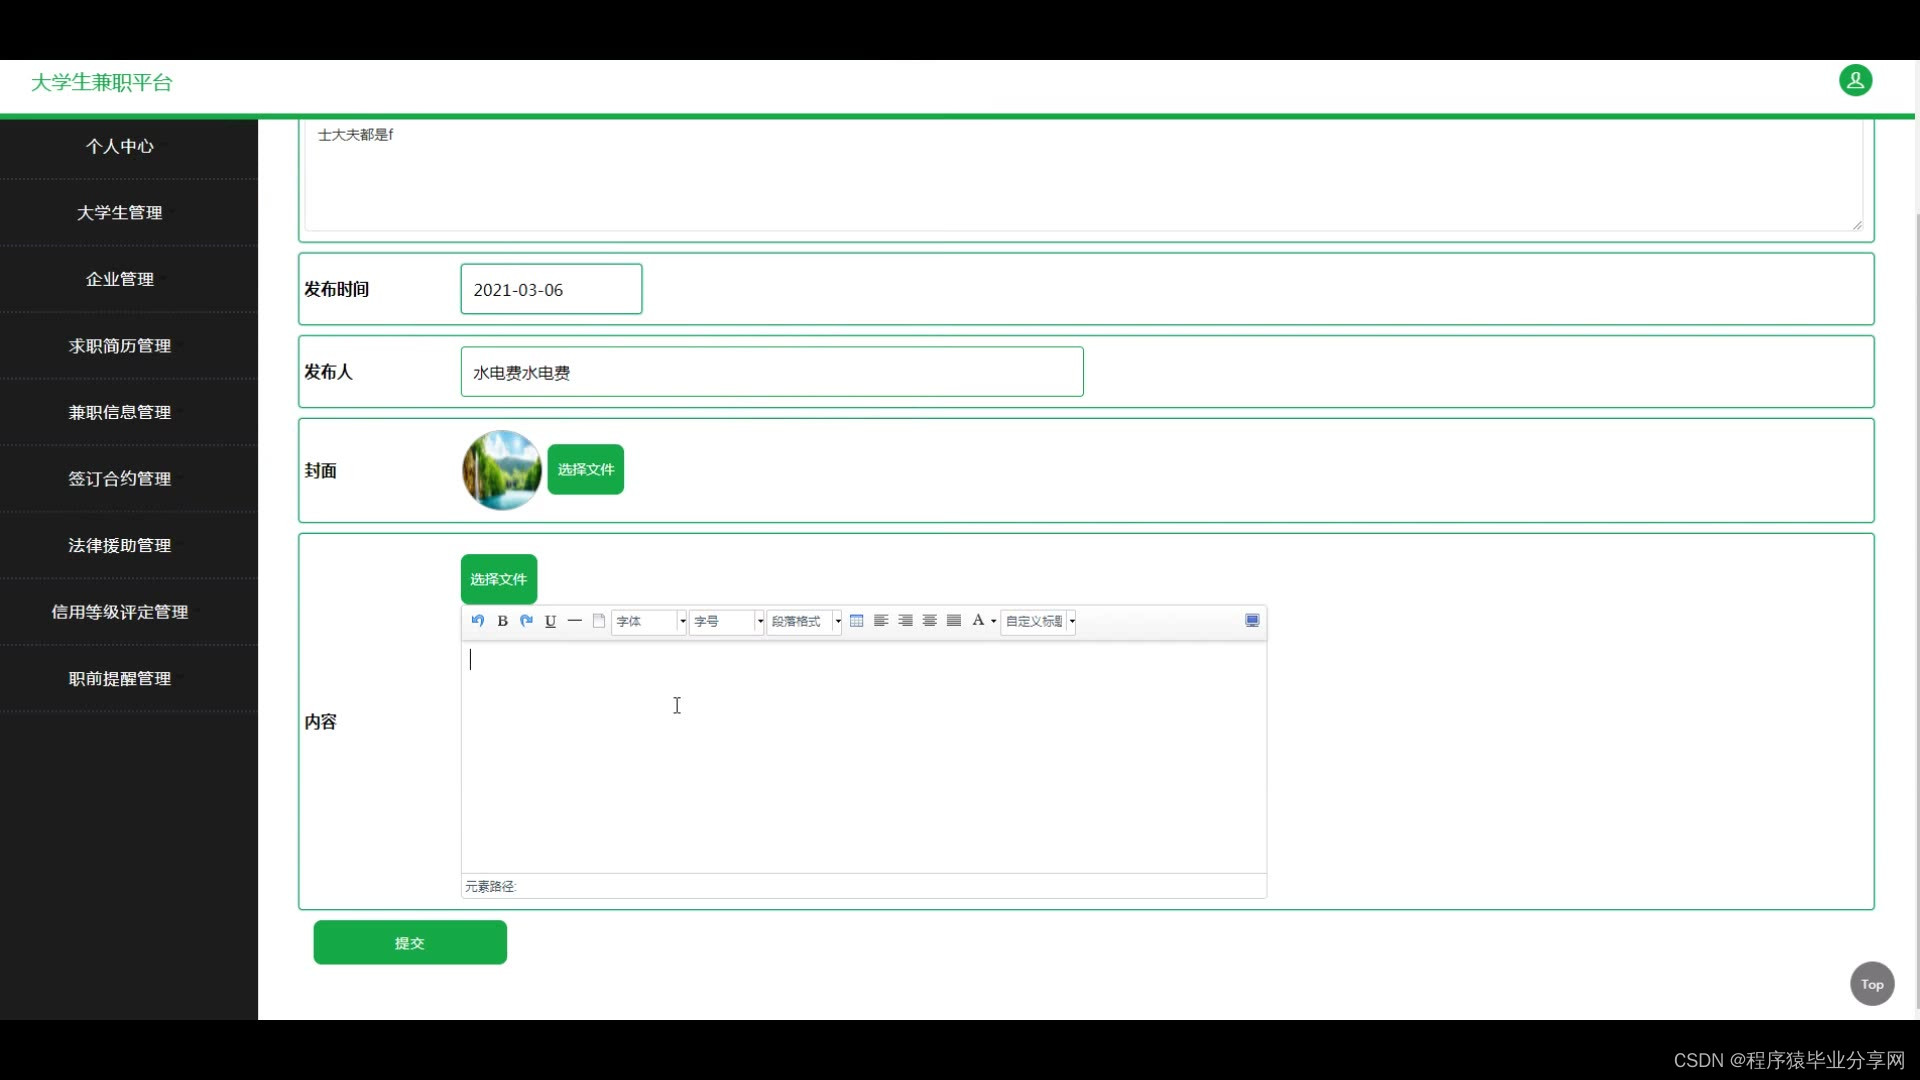Image resolution: width=1920 pixels, height=1080 pixels.
Task: Click the redo icon in editor toolbar
Action: click(527, 621)
